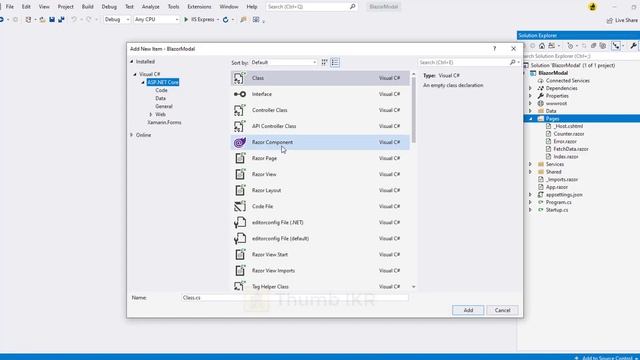Screen dimensions: 640x360
Task: Open the Sort by Default dropdown
Action: click(284, 62)
